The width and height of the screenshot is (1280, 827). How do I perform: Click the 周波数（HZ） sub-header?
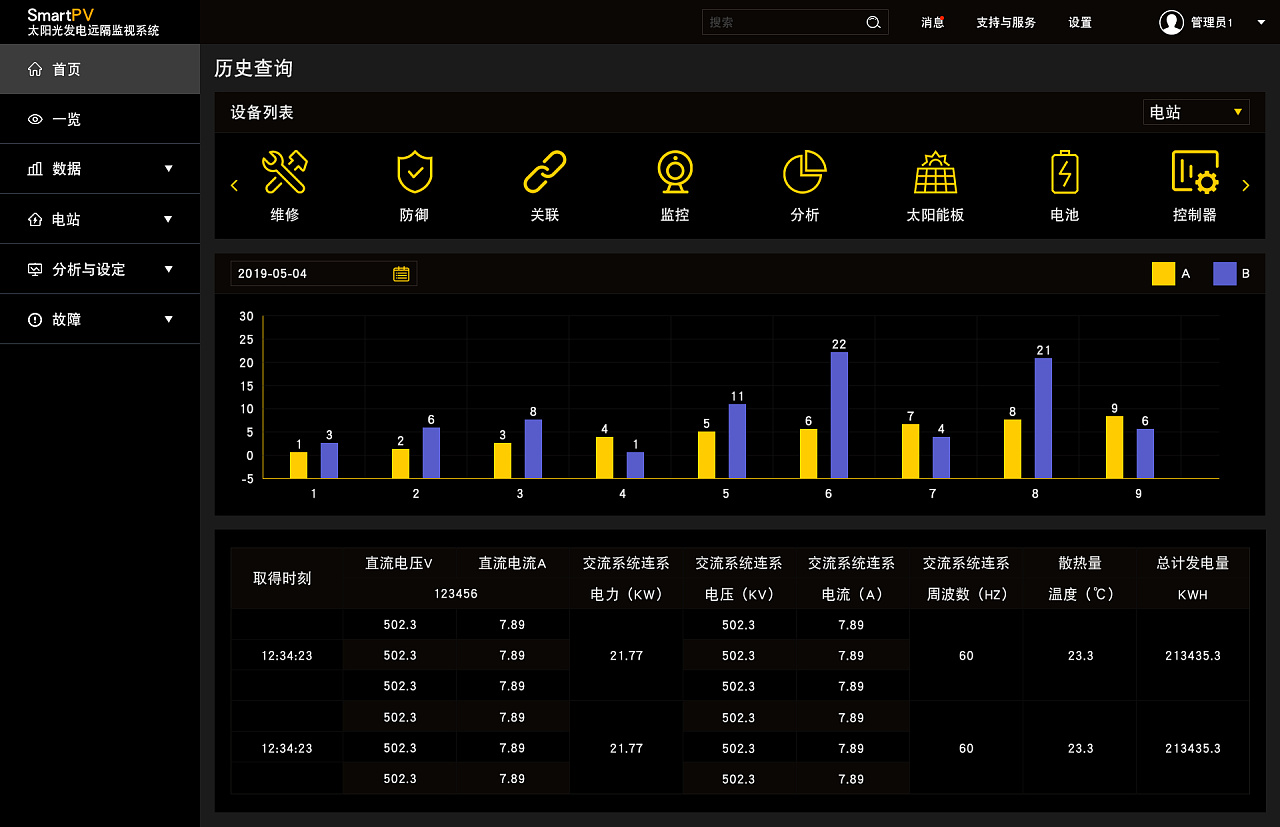(x=966, y=594)
